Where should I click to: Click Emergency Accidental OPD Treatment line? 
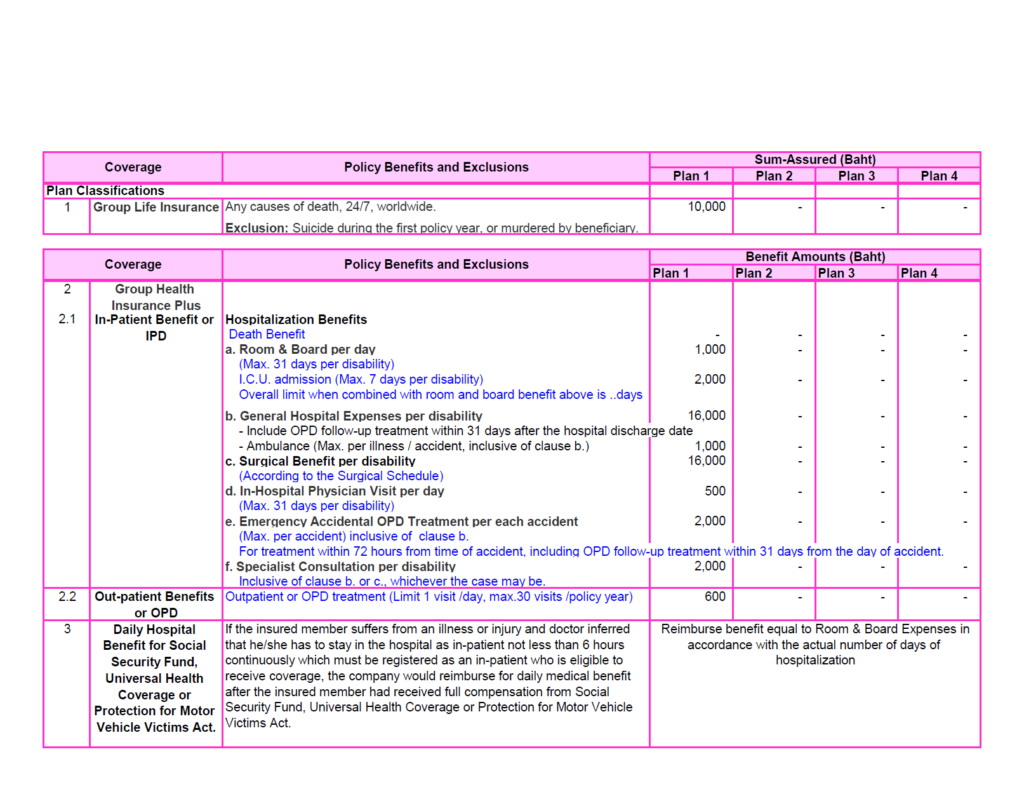[x=401, y=521]
